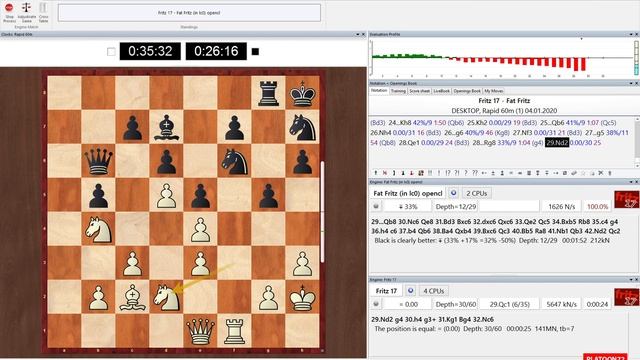Switch to the LiveBook tab
Viewport: 640px width, 360px height.
[x=442, y=91]
